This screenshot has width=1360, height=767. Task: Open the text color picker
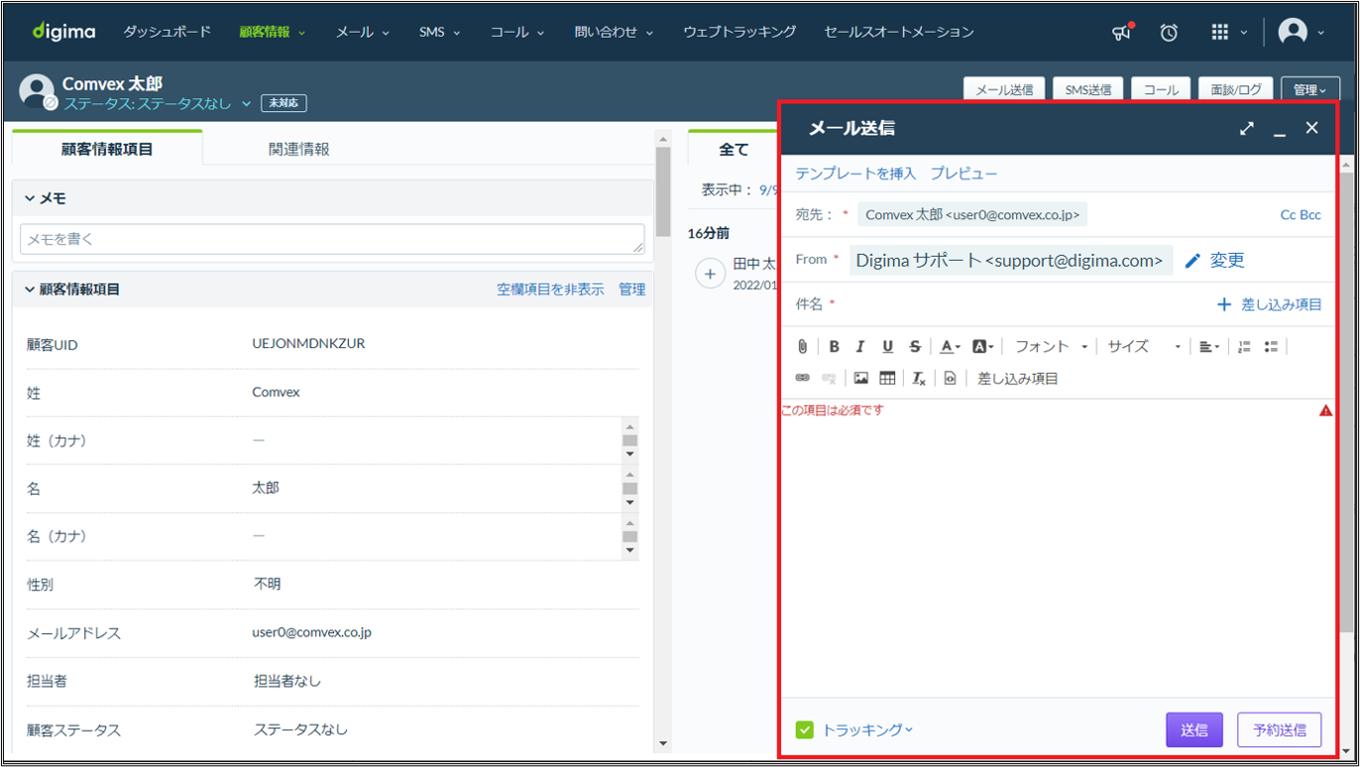pyautogui.click(x=950, y=347)
